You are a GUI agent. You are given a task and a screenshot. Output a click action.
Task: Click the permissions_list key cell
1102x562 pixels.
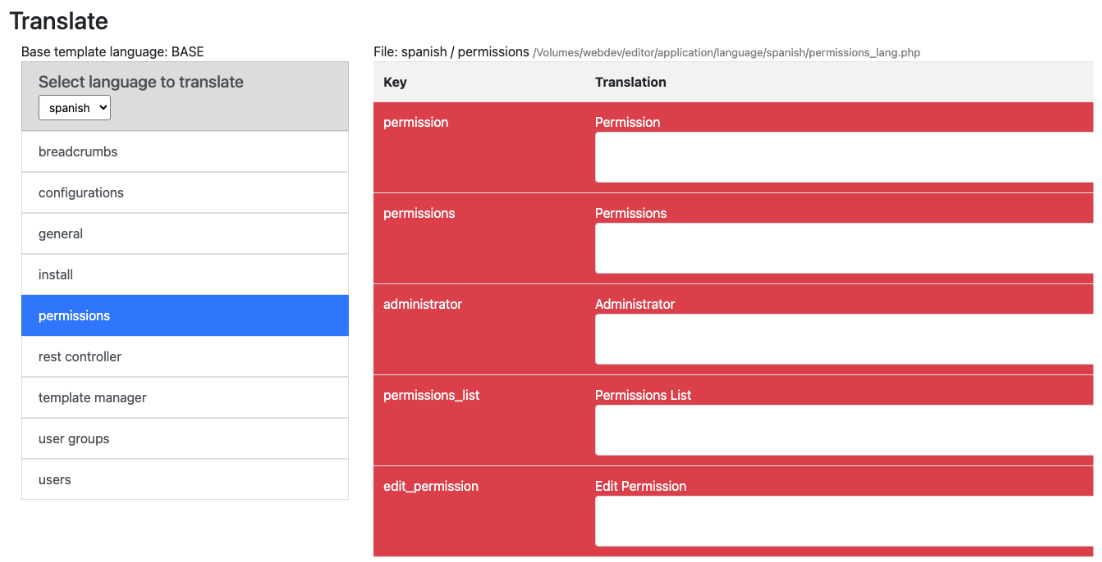431,395
